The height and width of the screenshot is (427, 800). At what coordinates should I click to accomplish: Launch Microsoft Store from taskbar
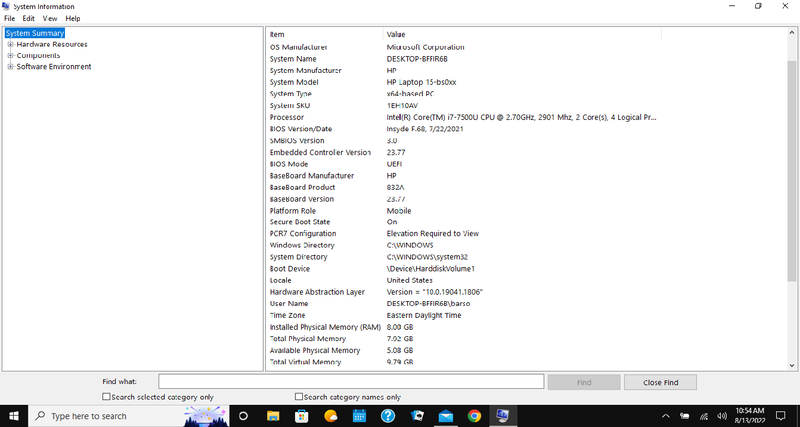point(302,416)
